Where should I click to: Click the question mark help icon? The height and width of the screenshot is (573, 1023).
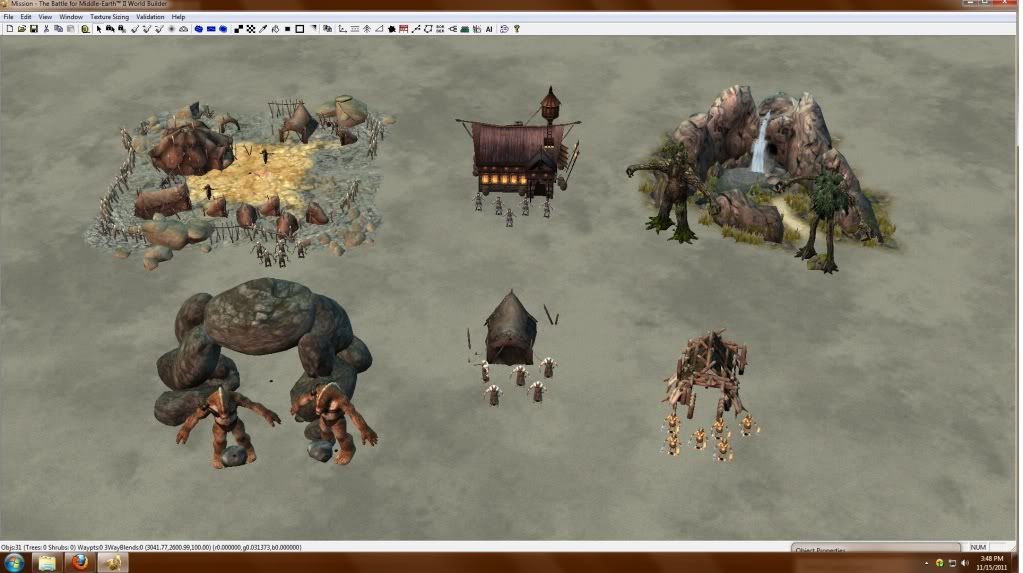click(x=517, y=29)
